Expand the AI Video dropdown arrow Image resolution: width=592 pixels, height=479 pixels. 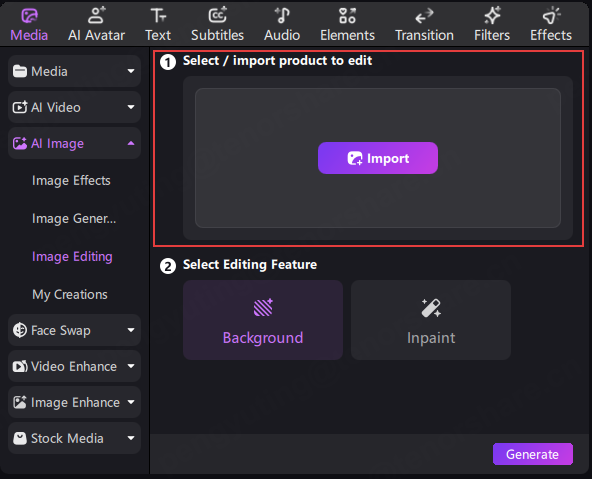point(131,107)
